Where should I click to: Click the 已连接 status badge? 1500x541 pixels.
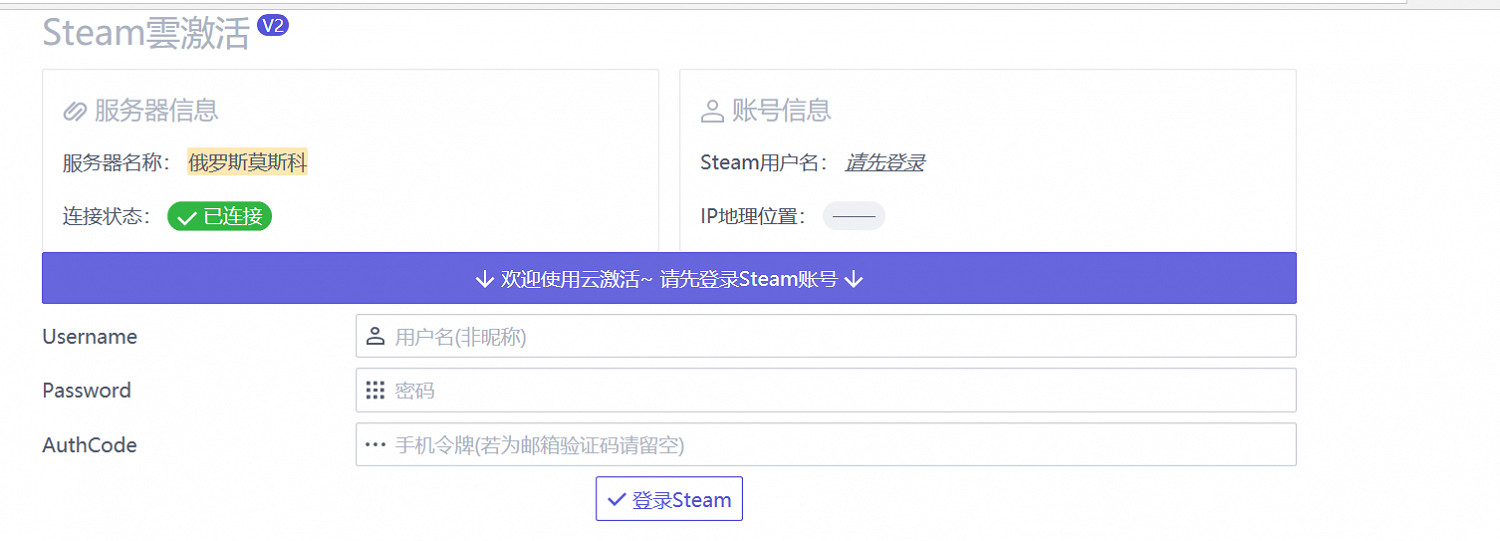(x=219, y=216)
